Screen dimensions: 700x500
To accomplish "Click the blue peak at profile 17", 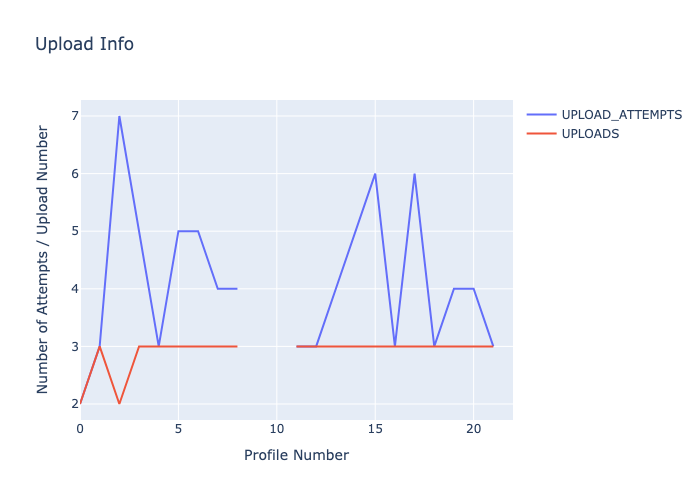I will point(414,174).
